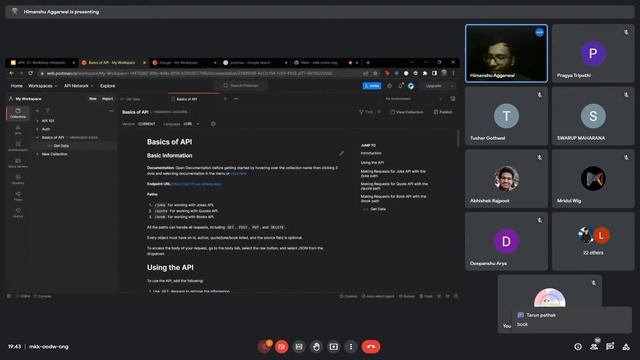The height and width of the screenshot is (360, 640).
Task: Open History sidebar icon
Action: [x=18, y=213]
